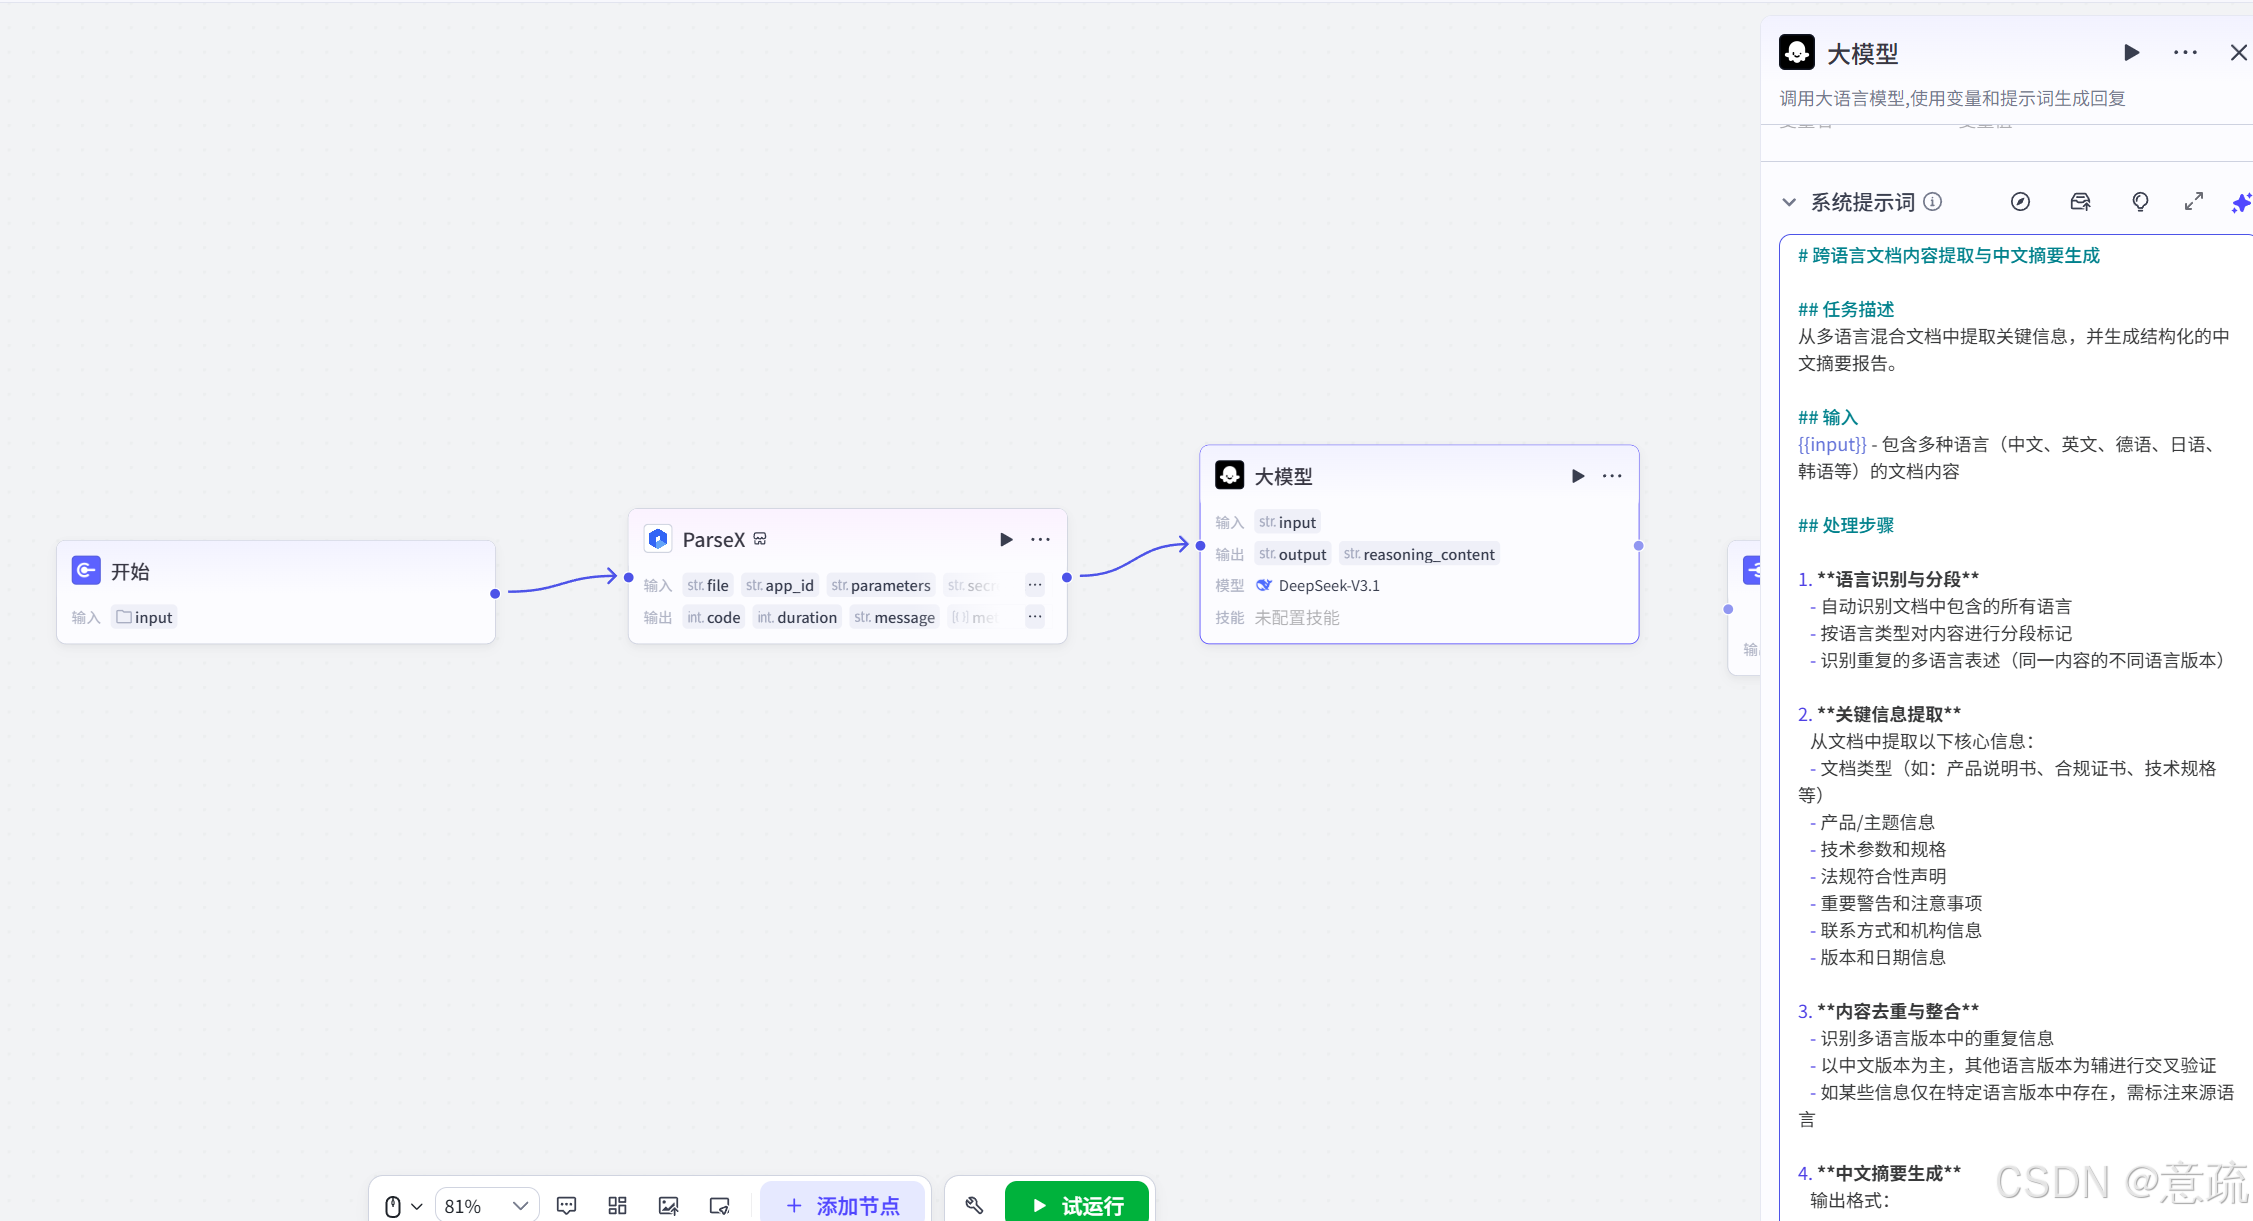The height and width of the screenshot is (1221, 2253).
Task: Click the 添加节点 button
Action: click(x=842, y=1205)
